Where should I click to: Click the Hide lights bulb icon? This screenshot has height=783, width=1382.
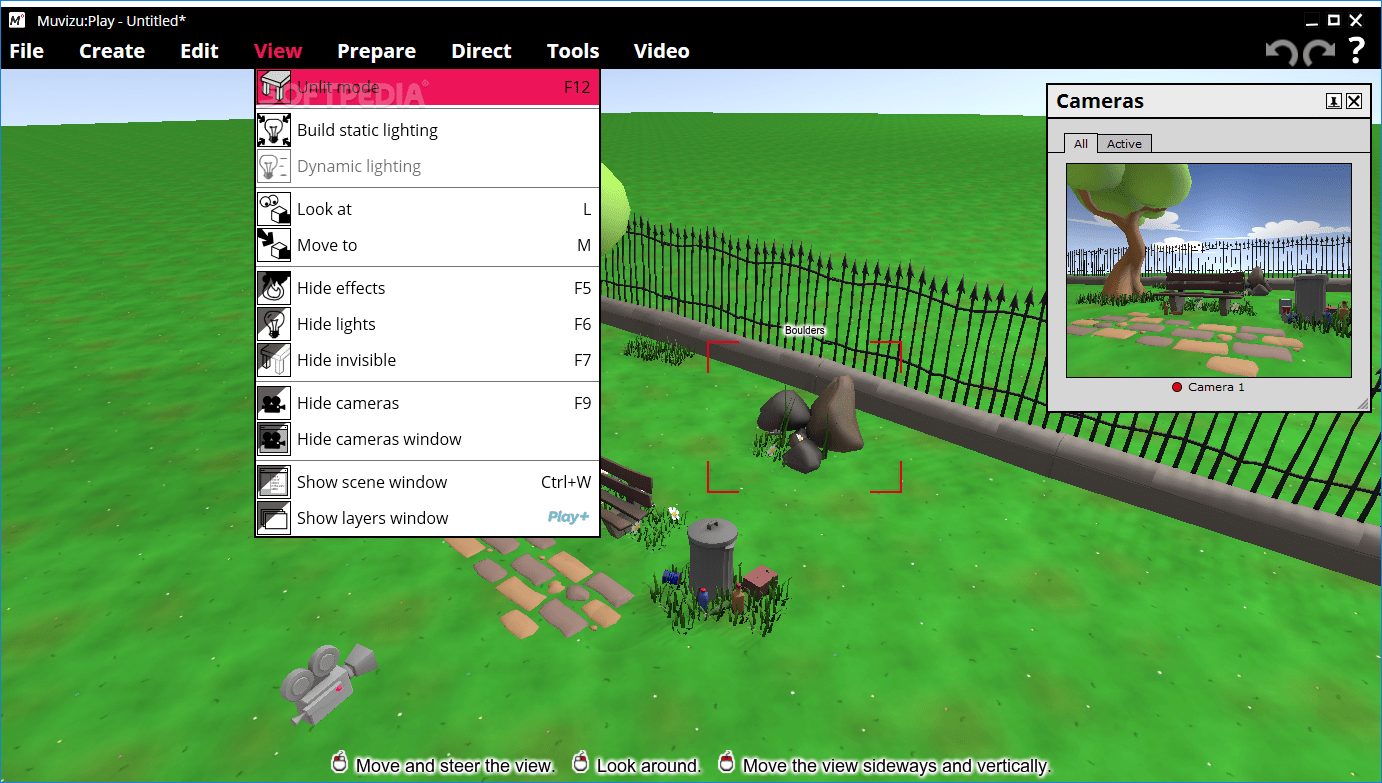[274, 324]
